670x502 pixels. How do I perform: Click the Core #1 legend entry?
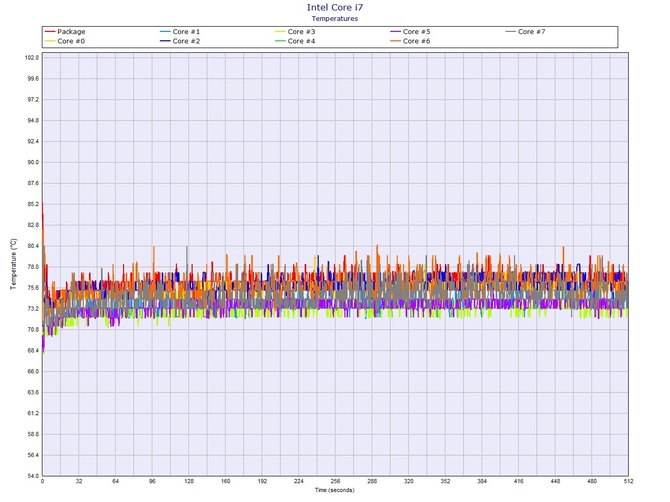pyautogui.click(x=180, y=32)
